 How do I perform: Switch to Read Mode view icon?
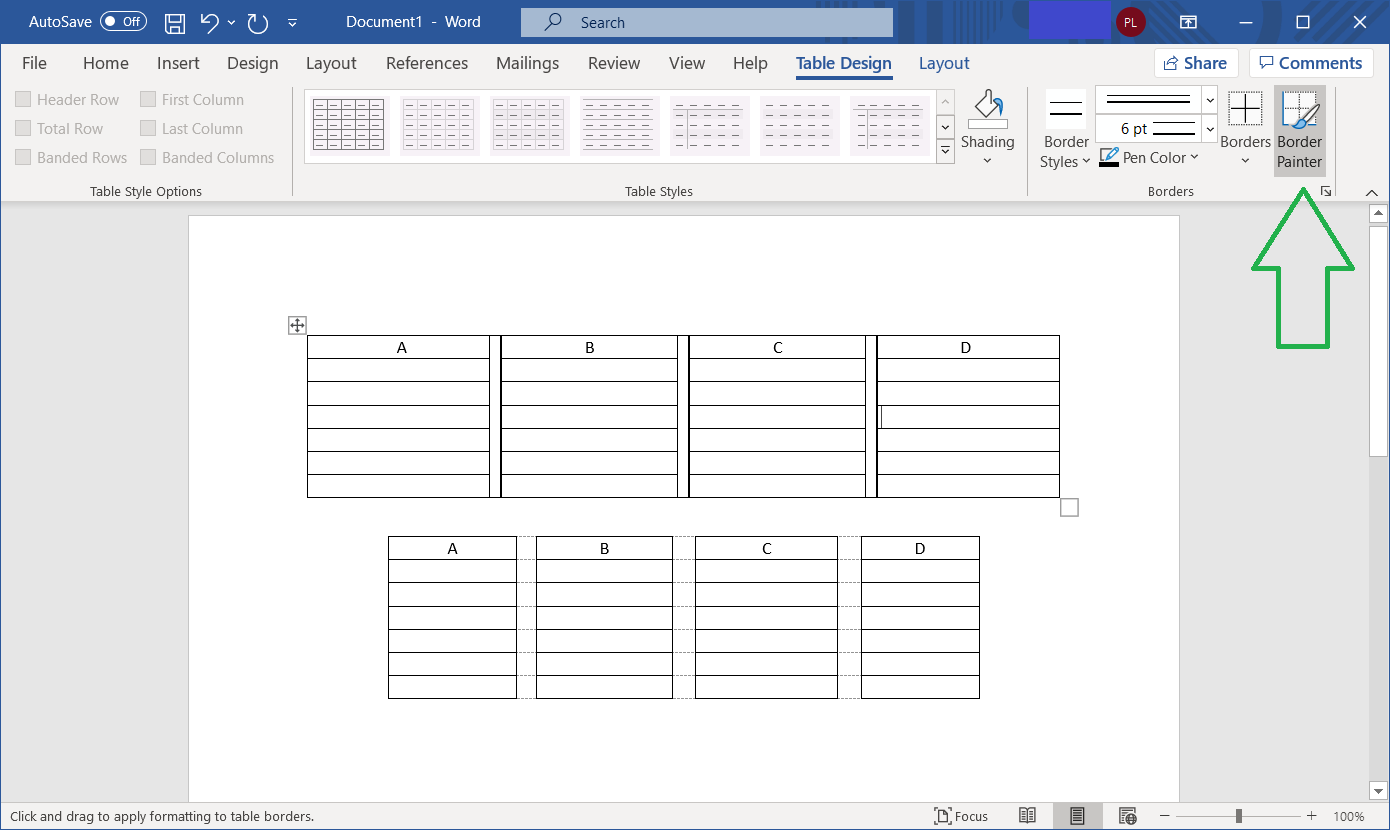tap(1028, 815)
